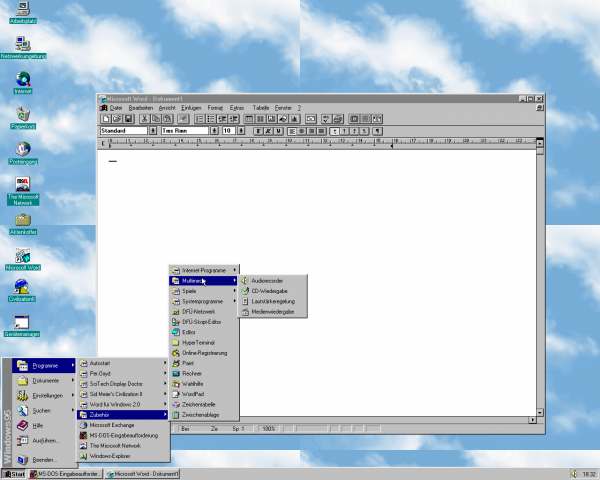Click the chart graph toolbar icon

(294, 119)
